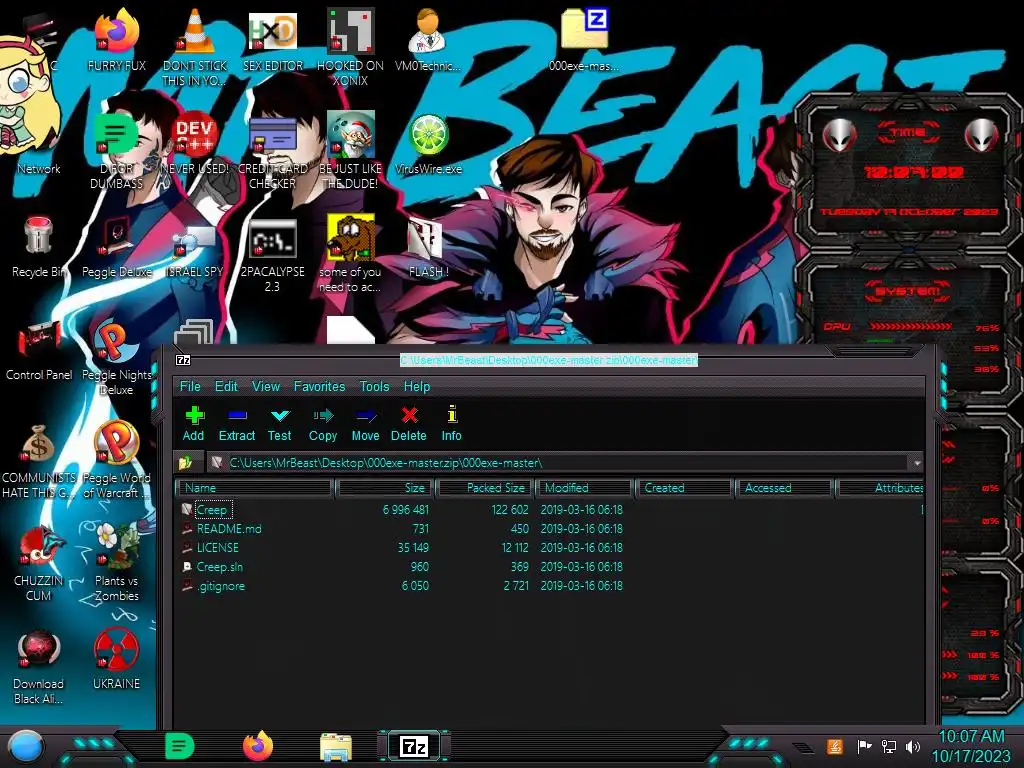Screen dimensions: 1024x768
Task: Open the Help menu
Action: 417,386
